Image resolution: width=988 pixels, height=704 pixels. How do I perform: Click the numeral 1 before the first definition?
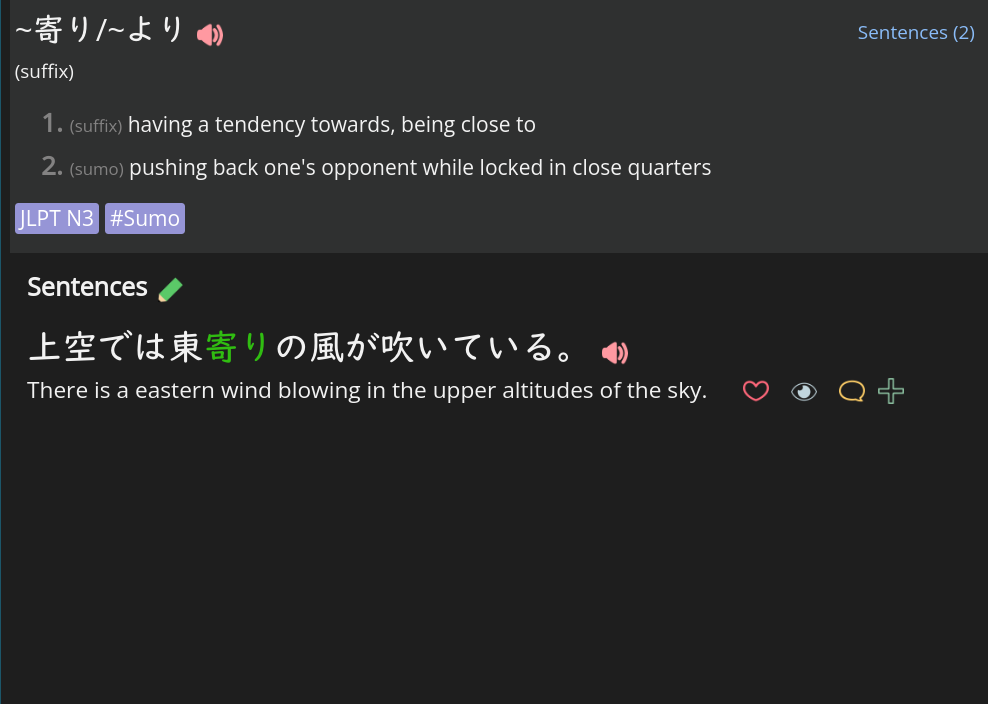pos(49,122)
